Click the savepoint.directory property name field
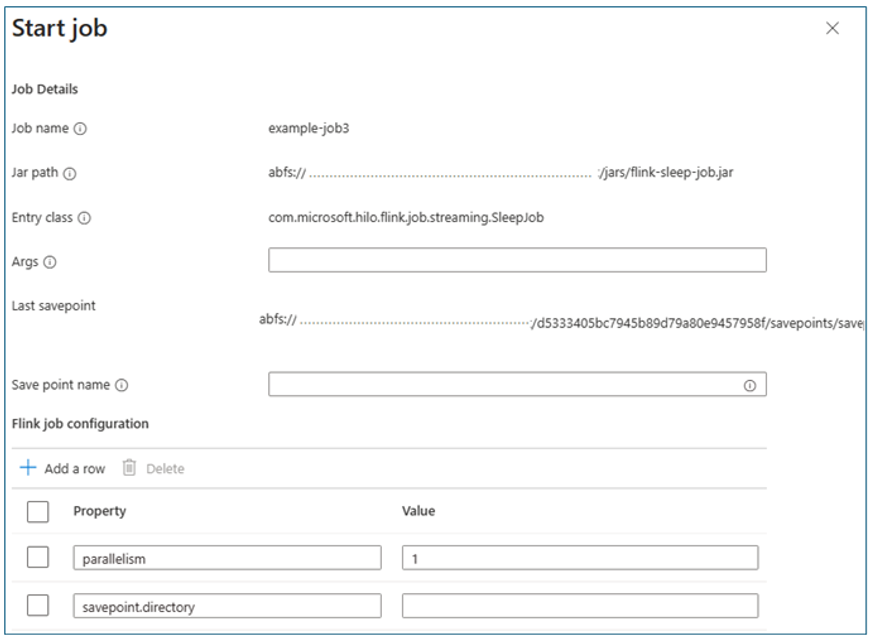 (x=227, y=605)
